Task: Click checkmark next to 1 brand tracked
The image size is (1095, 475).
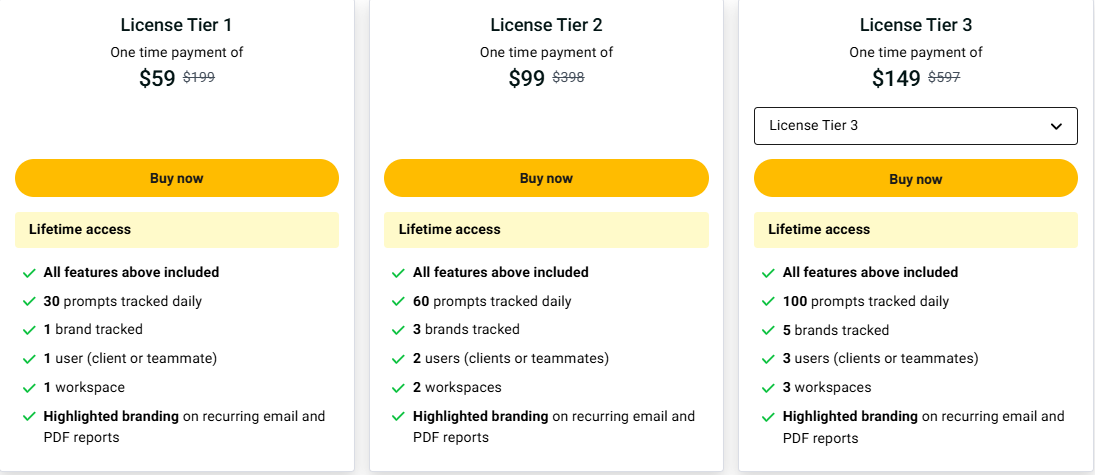Action: click(29, 330)
